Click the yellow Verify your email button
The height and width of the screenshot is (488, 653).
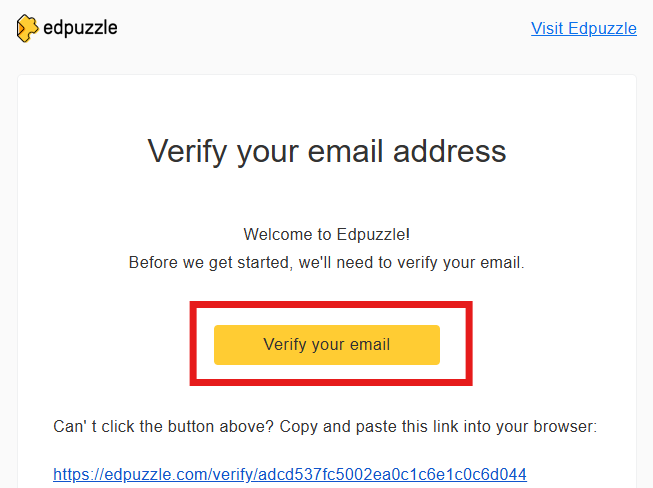pos(327,345)
